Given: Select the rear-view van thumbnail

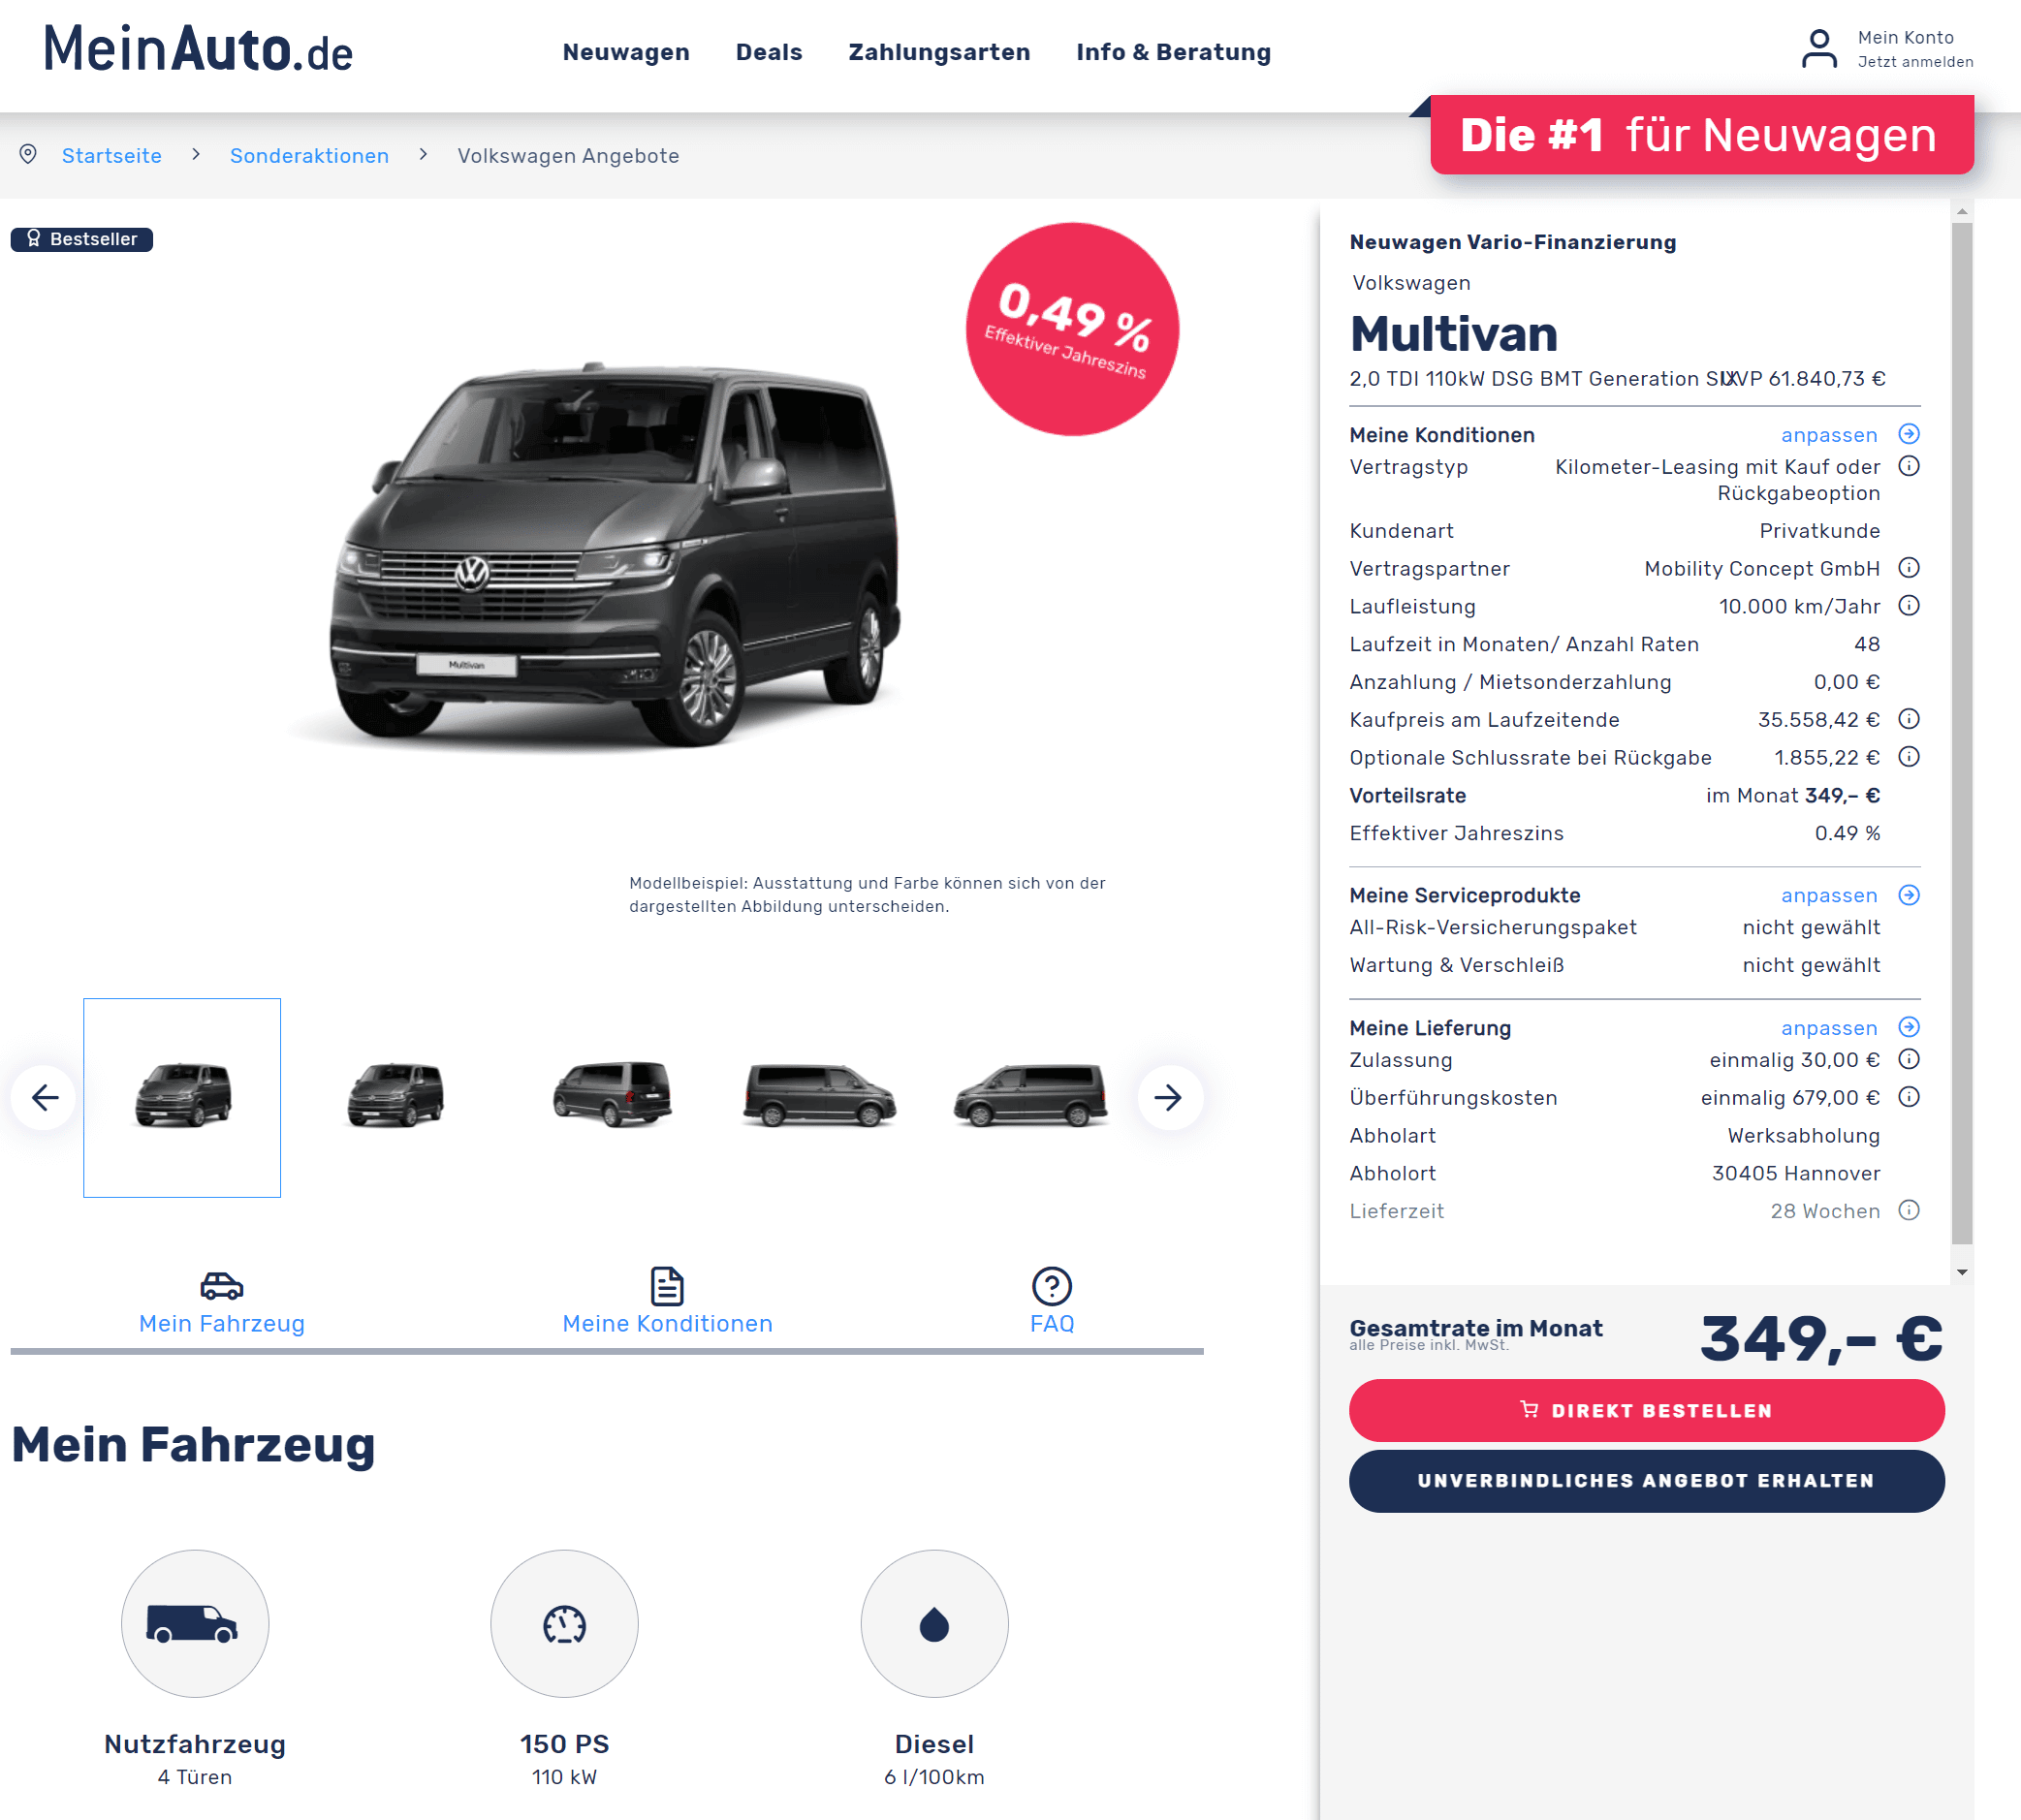Looking at the screenshot, I should point(612,1094).
